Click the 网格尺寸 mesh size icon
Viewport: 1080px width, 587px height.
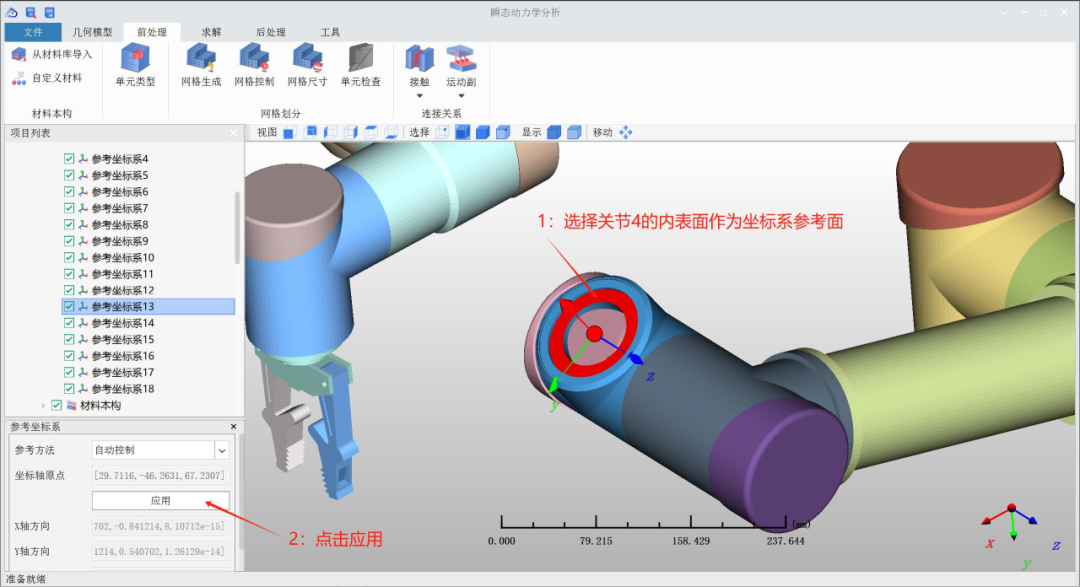[307, 58]
